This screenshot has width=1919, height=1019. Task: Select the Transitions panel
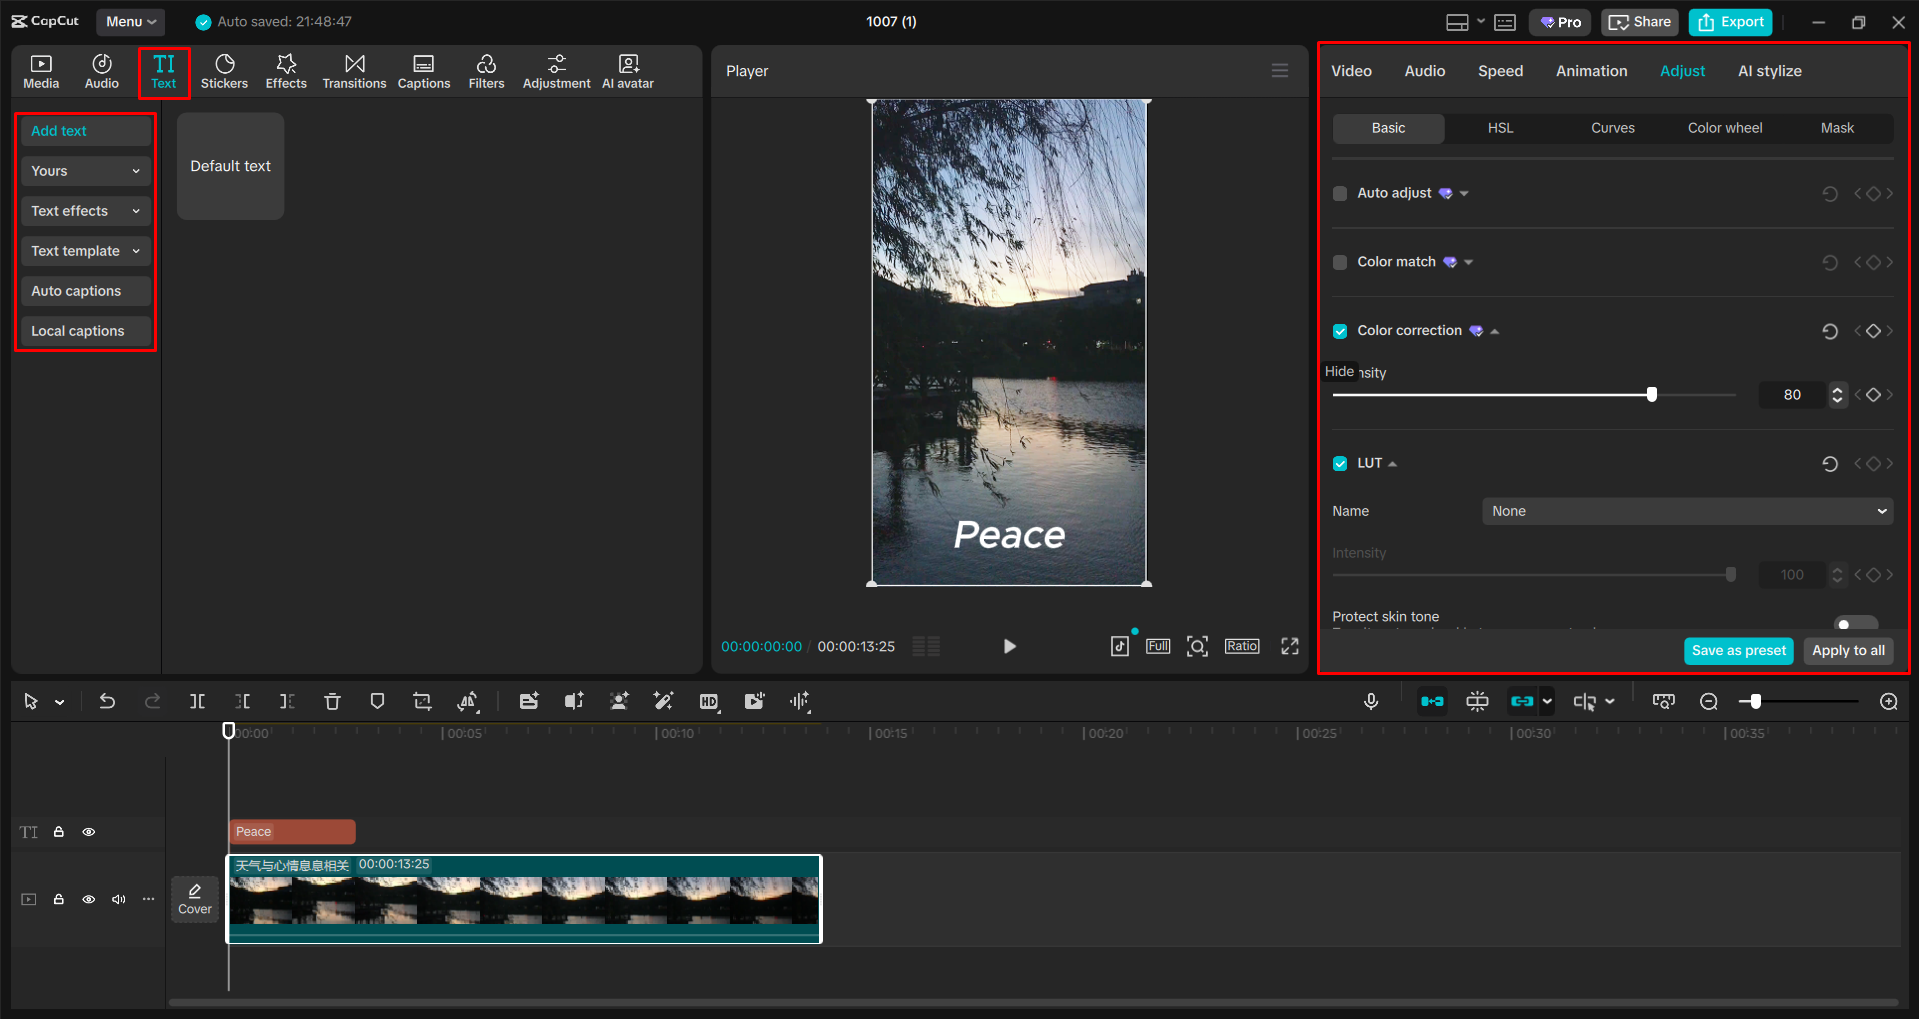tap(354, 70)
